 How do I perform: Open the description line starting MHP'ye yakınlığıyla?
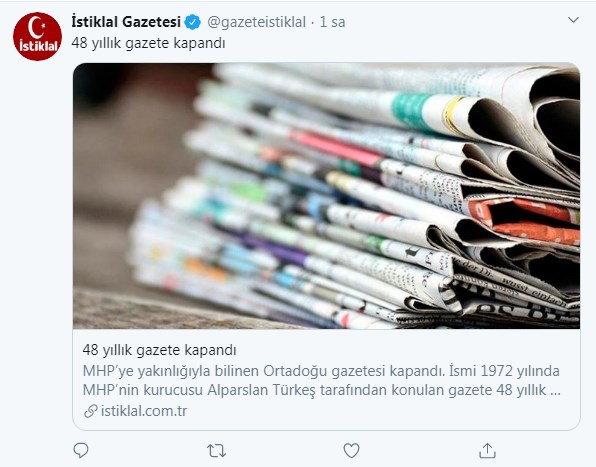coord(321,370)
